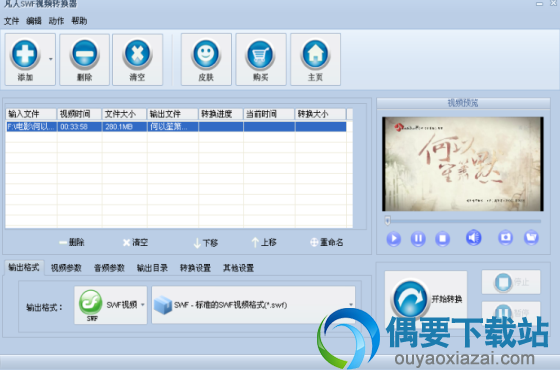
Task: Expand the 添加 button dropdown arrow
Action: (x=51, y=59)
